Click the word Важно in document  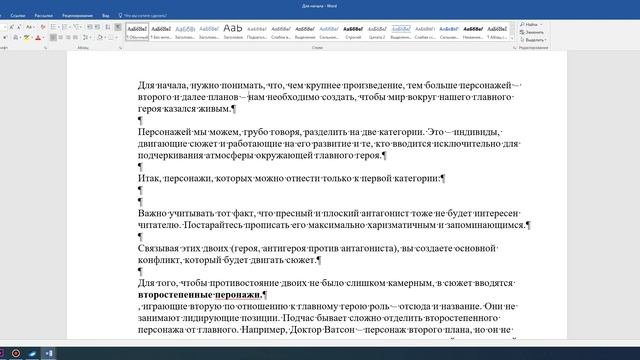[152, 213]
